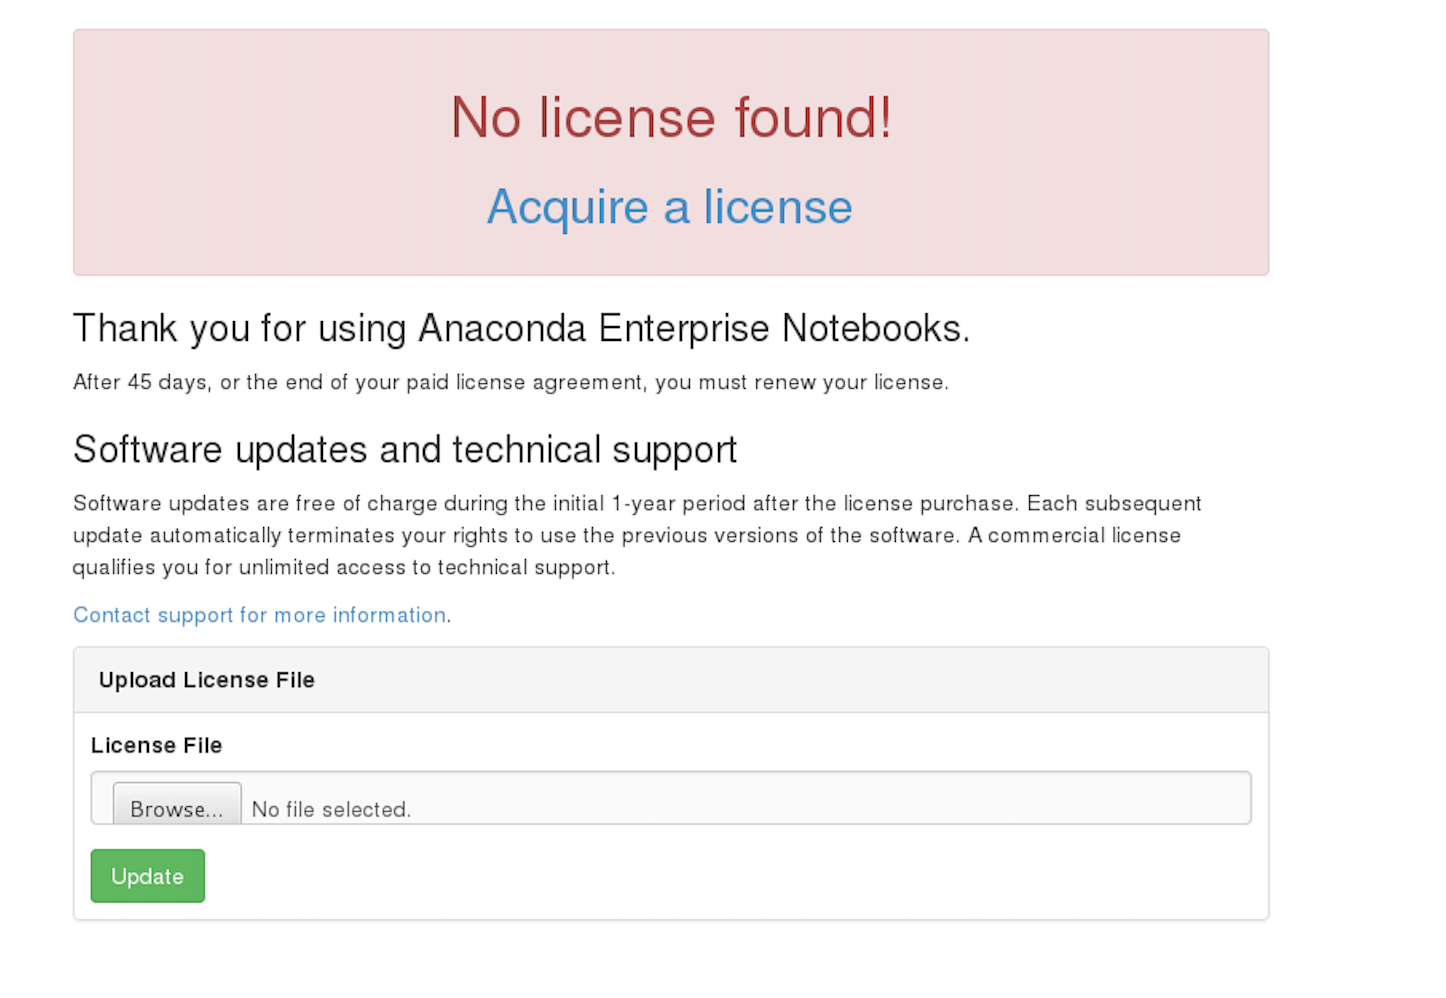The image size is (1446, 998).
Task: Select the Upload License File panel header
Action: (671, 680)
